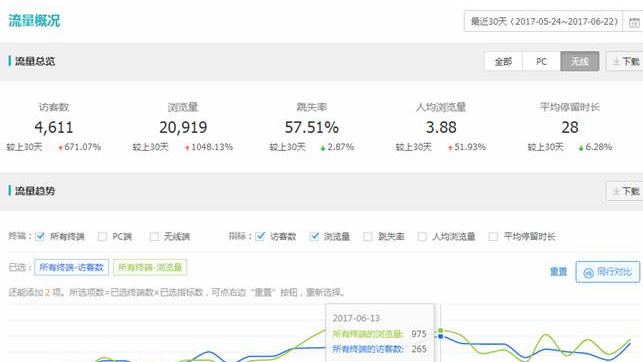Click 下载 button in 流量总览 section

[625, 61]
